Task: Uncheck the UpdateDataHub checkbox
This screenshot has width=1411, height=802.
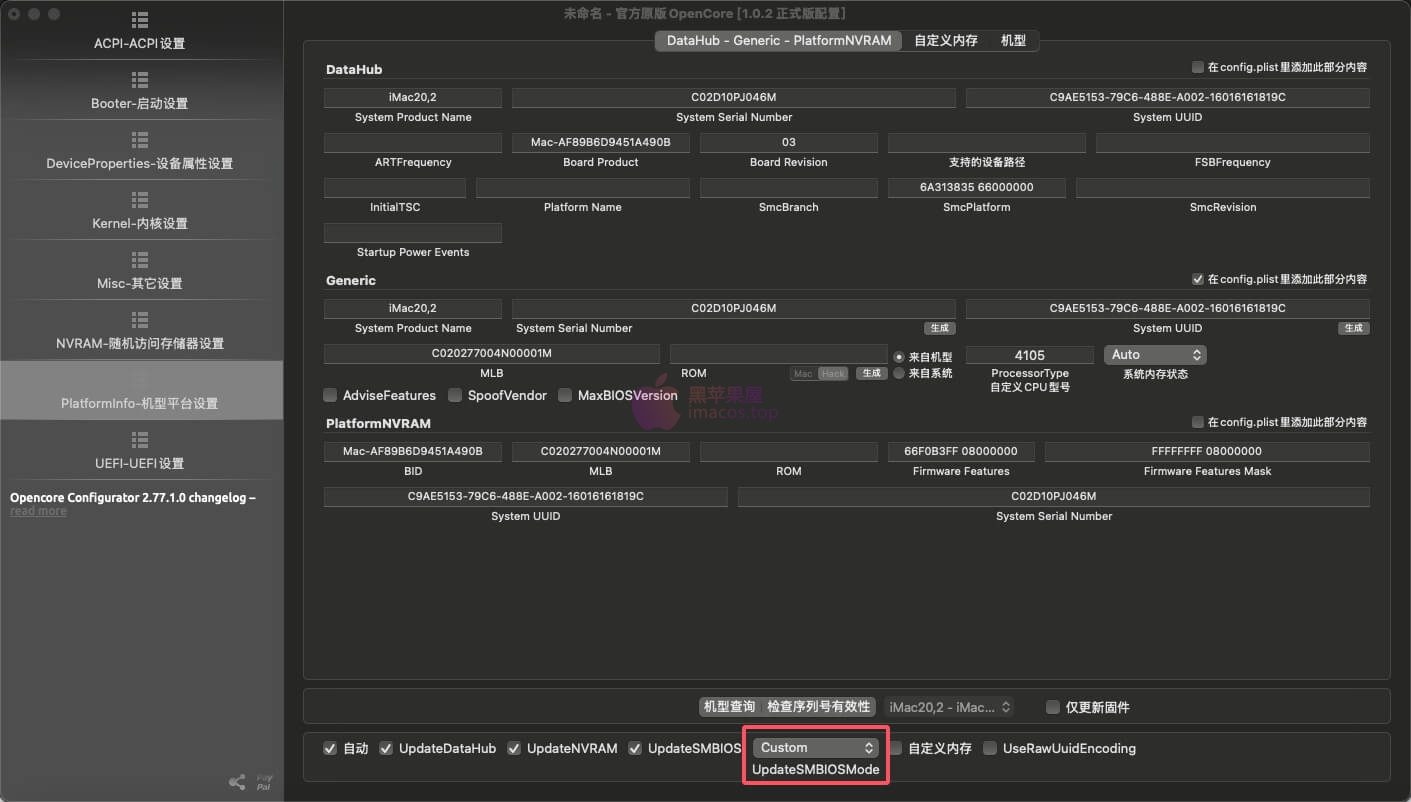Action: point(386,748)
